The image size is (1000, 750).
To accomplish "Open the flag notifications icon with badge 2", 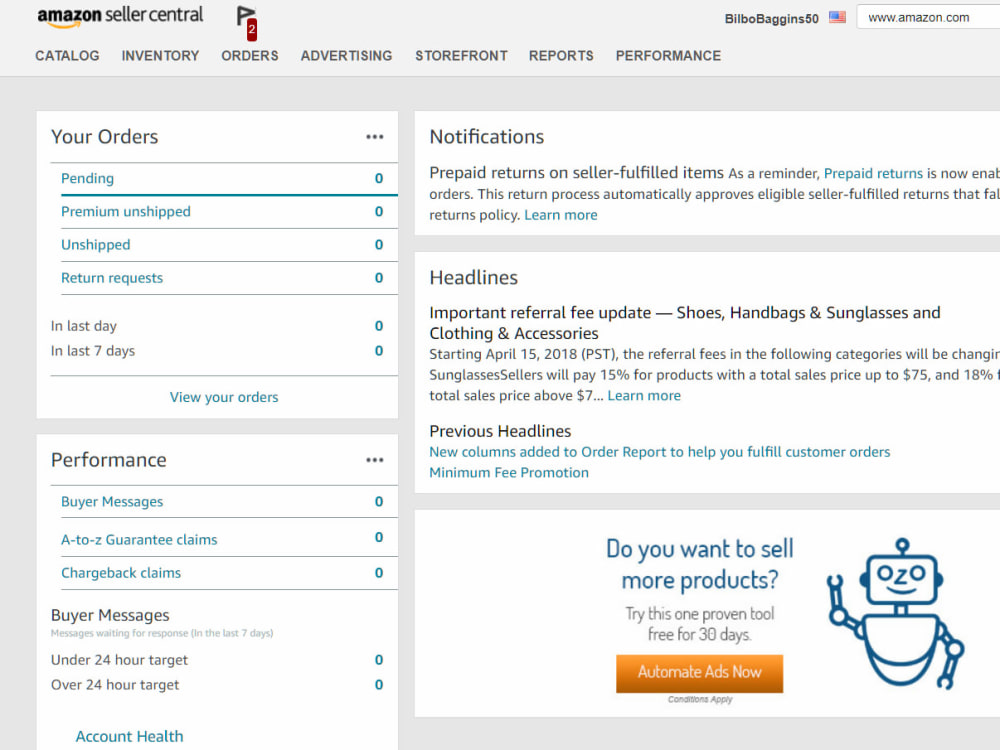I will 247,23.
